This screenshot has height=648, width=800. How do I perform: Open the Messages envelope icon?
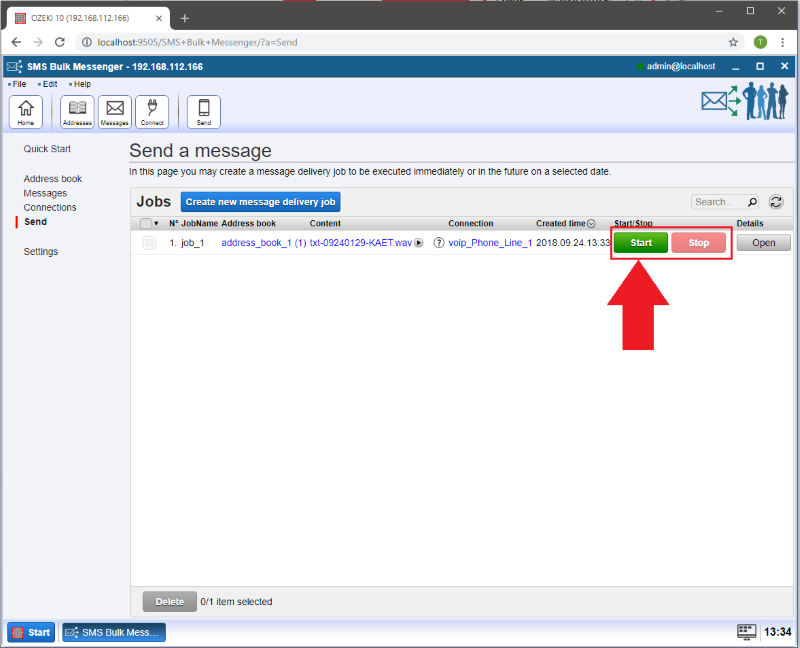pos(115,112)
